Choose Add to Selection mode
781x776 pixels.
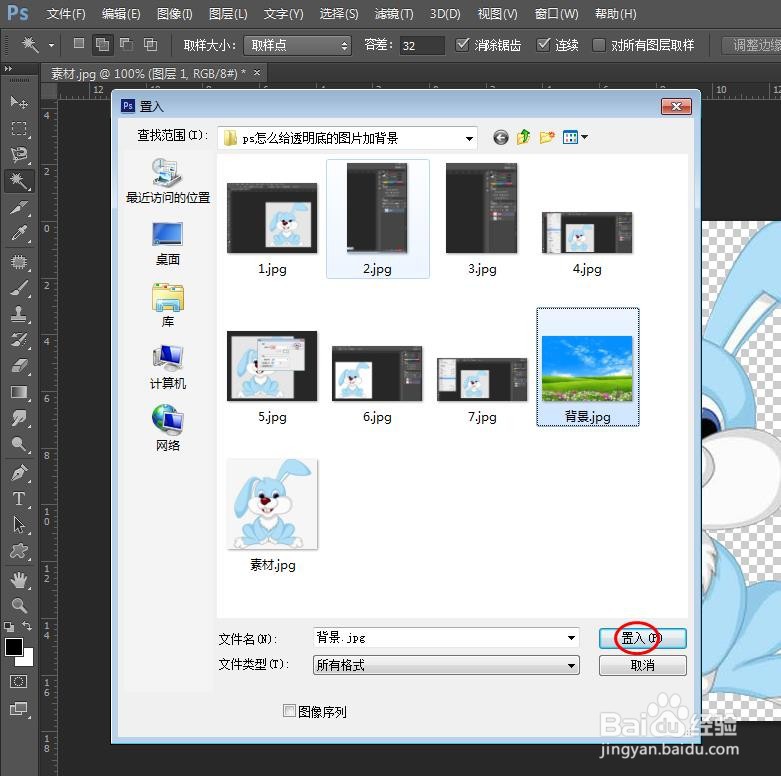(x=103, y=45)
